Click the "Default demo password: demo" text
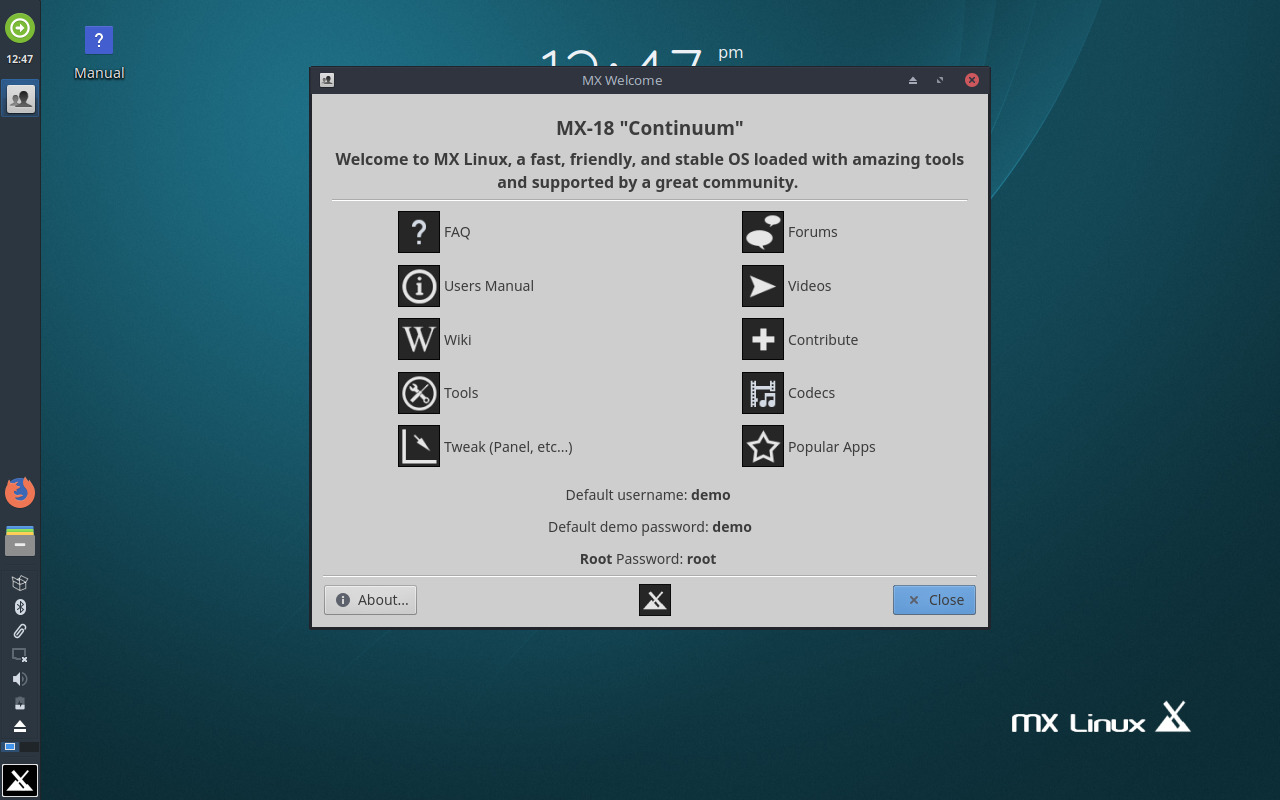 click(650, 527)
